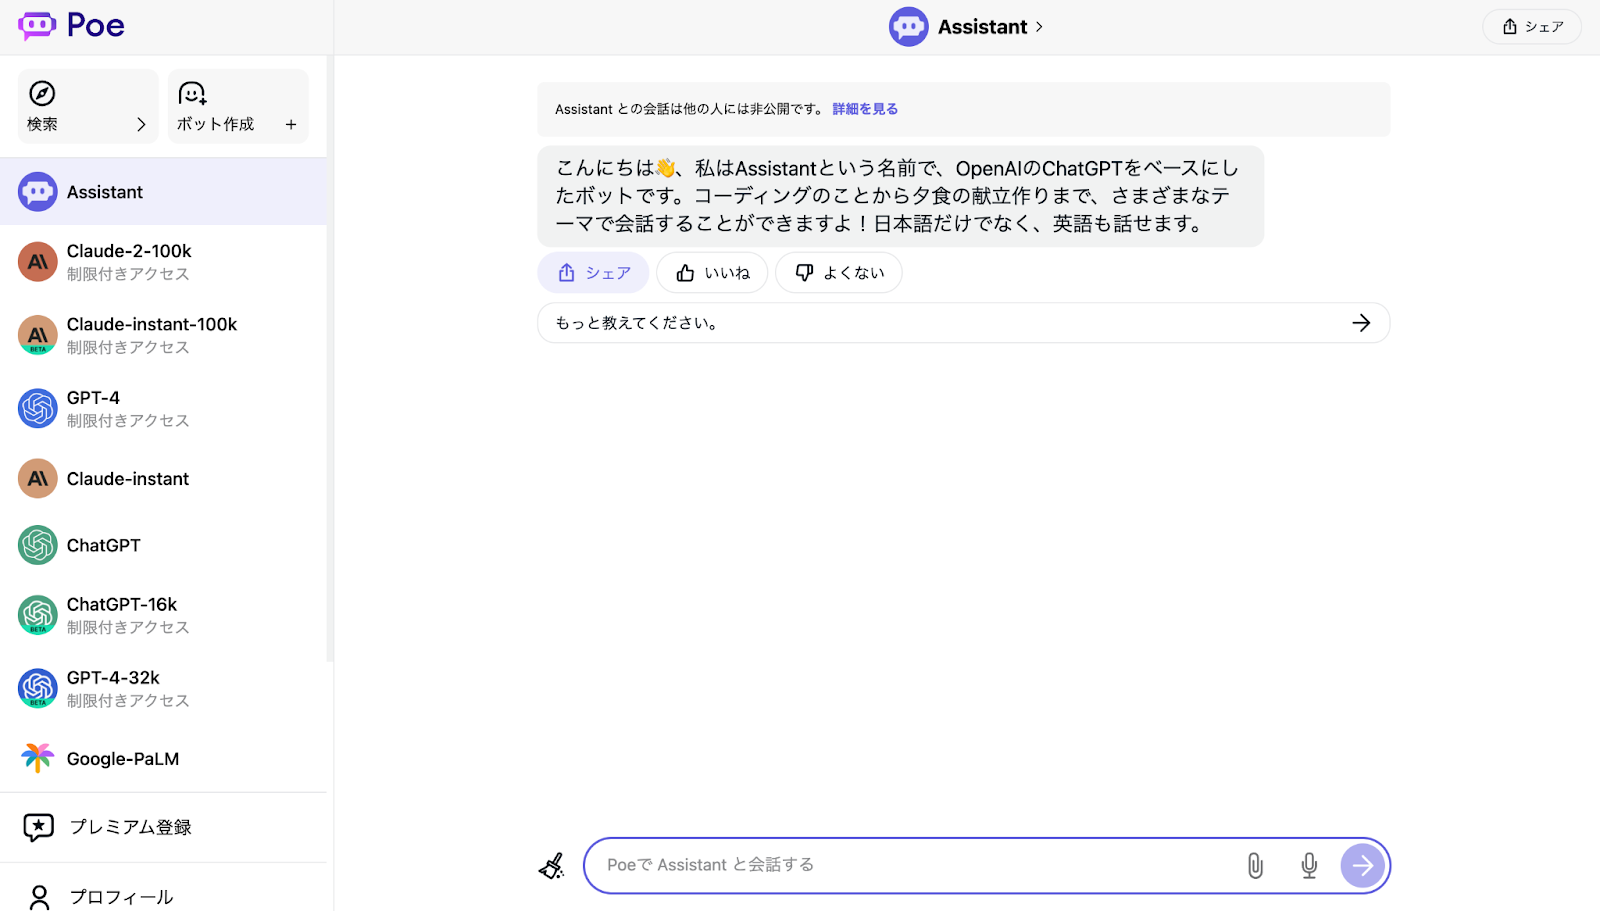Send message with purple arrow button

(1363, 865)
